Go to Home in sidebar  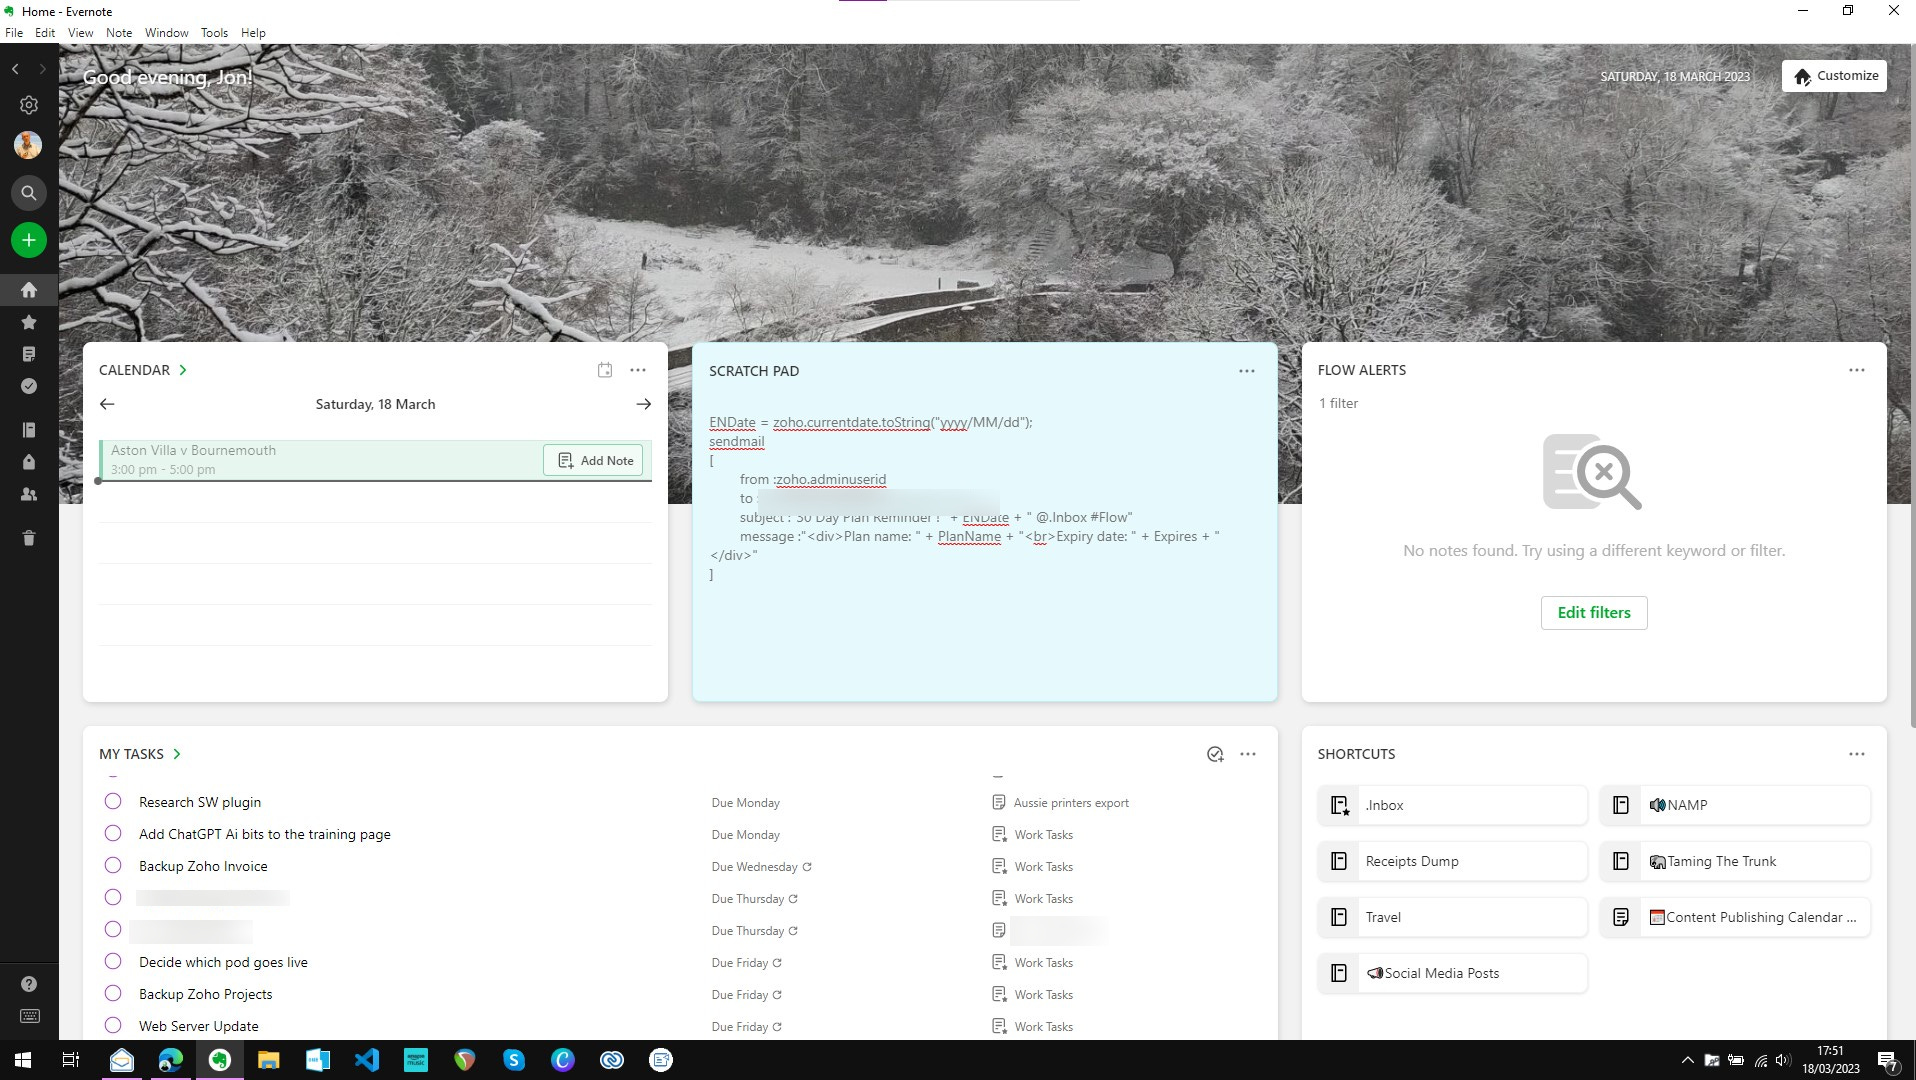(29, 290)
